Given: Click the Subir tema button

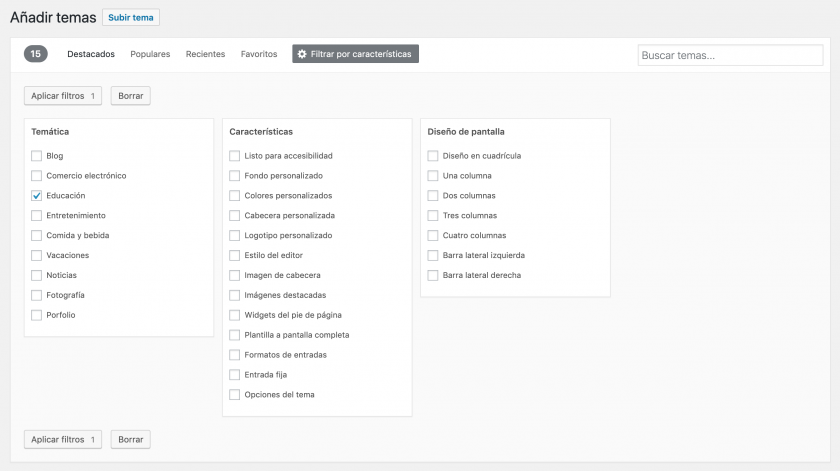Looking at the screenshot, I should pyautogui.click(x=131, y=17).
